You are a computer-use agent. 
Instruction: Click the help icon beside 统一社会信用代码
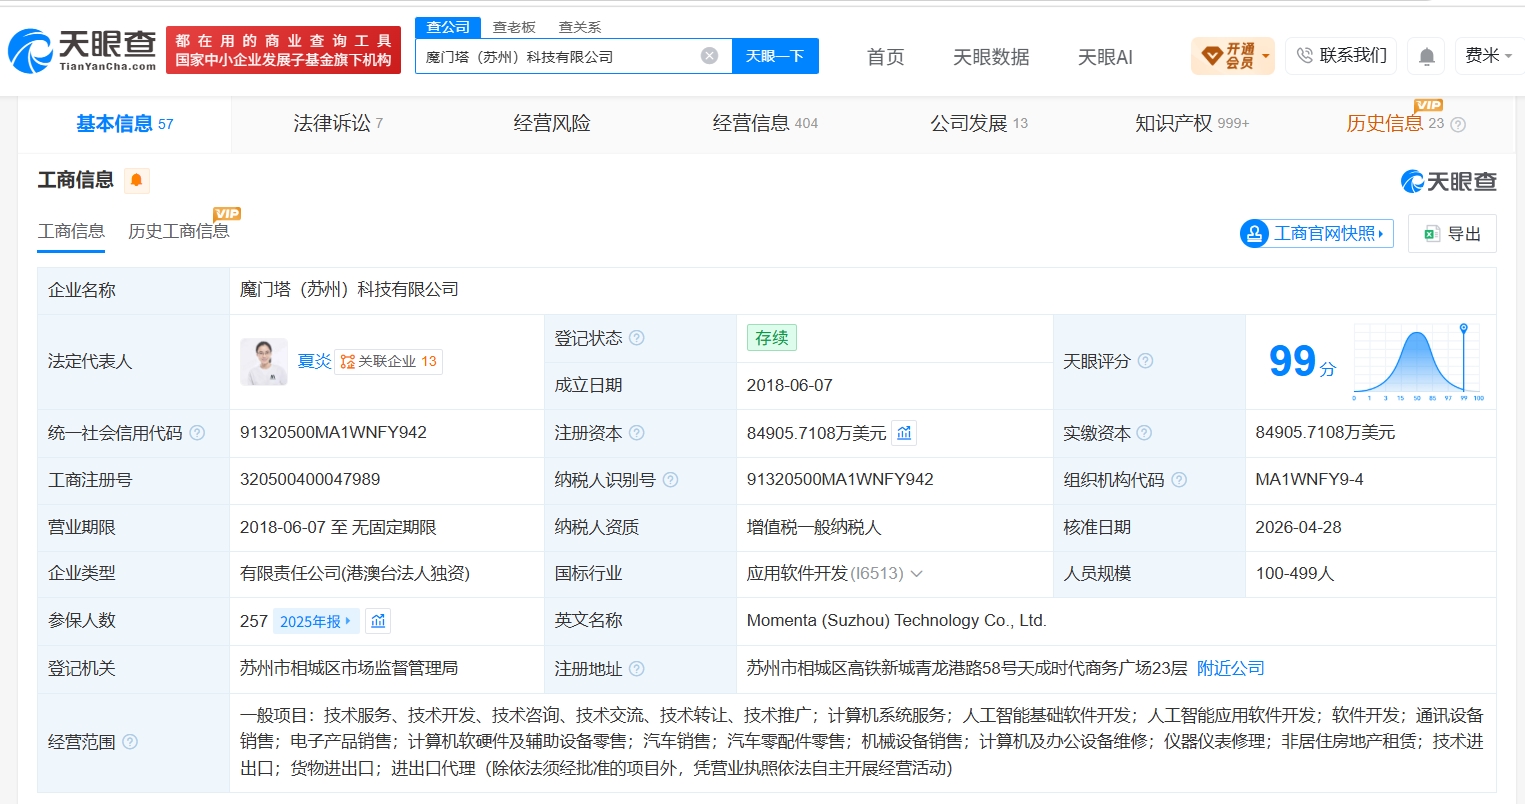(x=197, y=433)
